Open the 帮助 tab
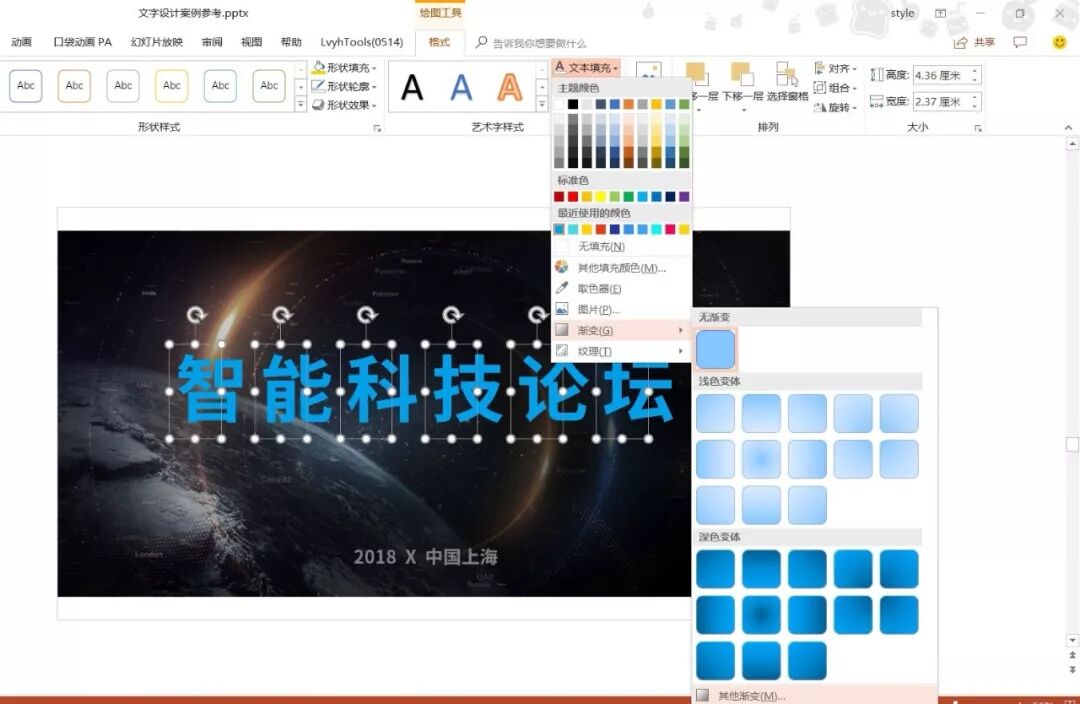The width and height of the screenshot is (1080, 704). point(291,42)
